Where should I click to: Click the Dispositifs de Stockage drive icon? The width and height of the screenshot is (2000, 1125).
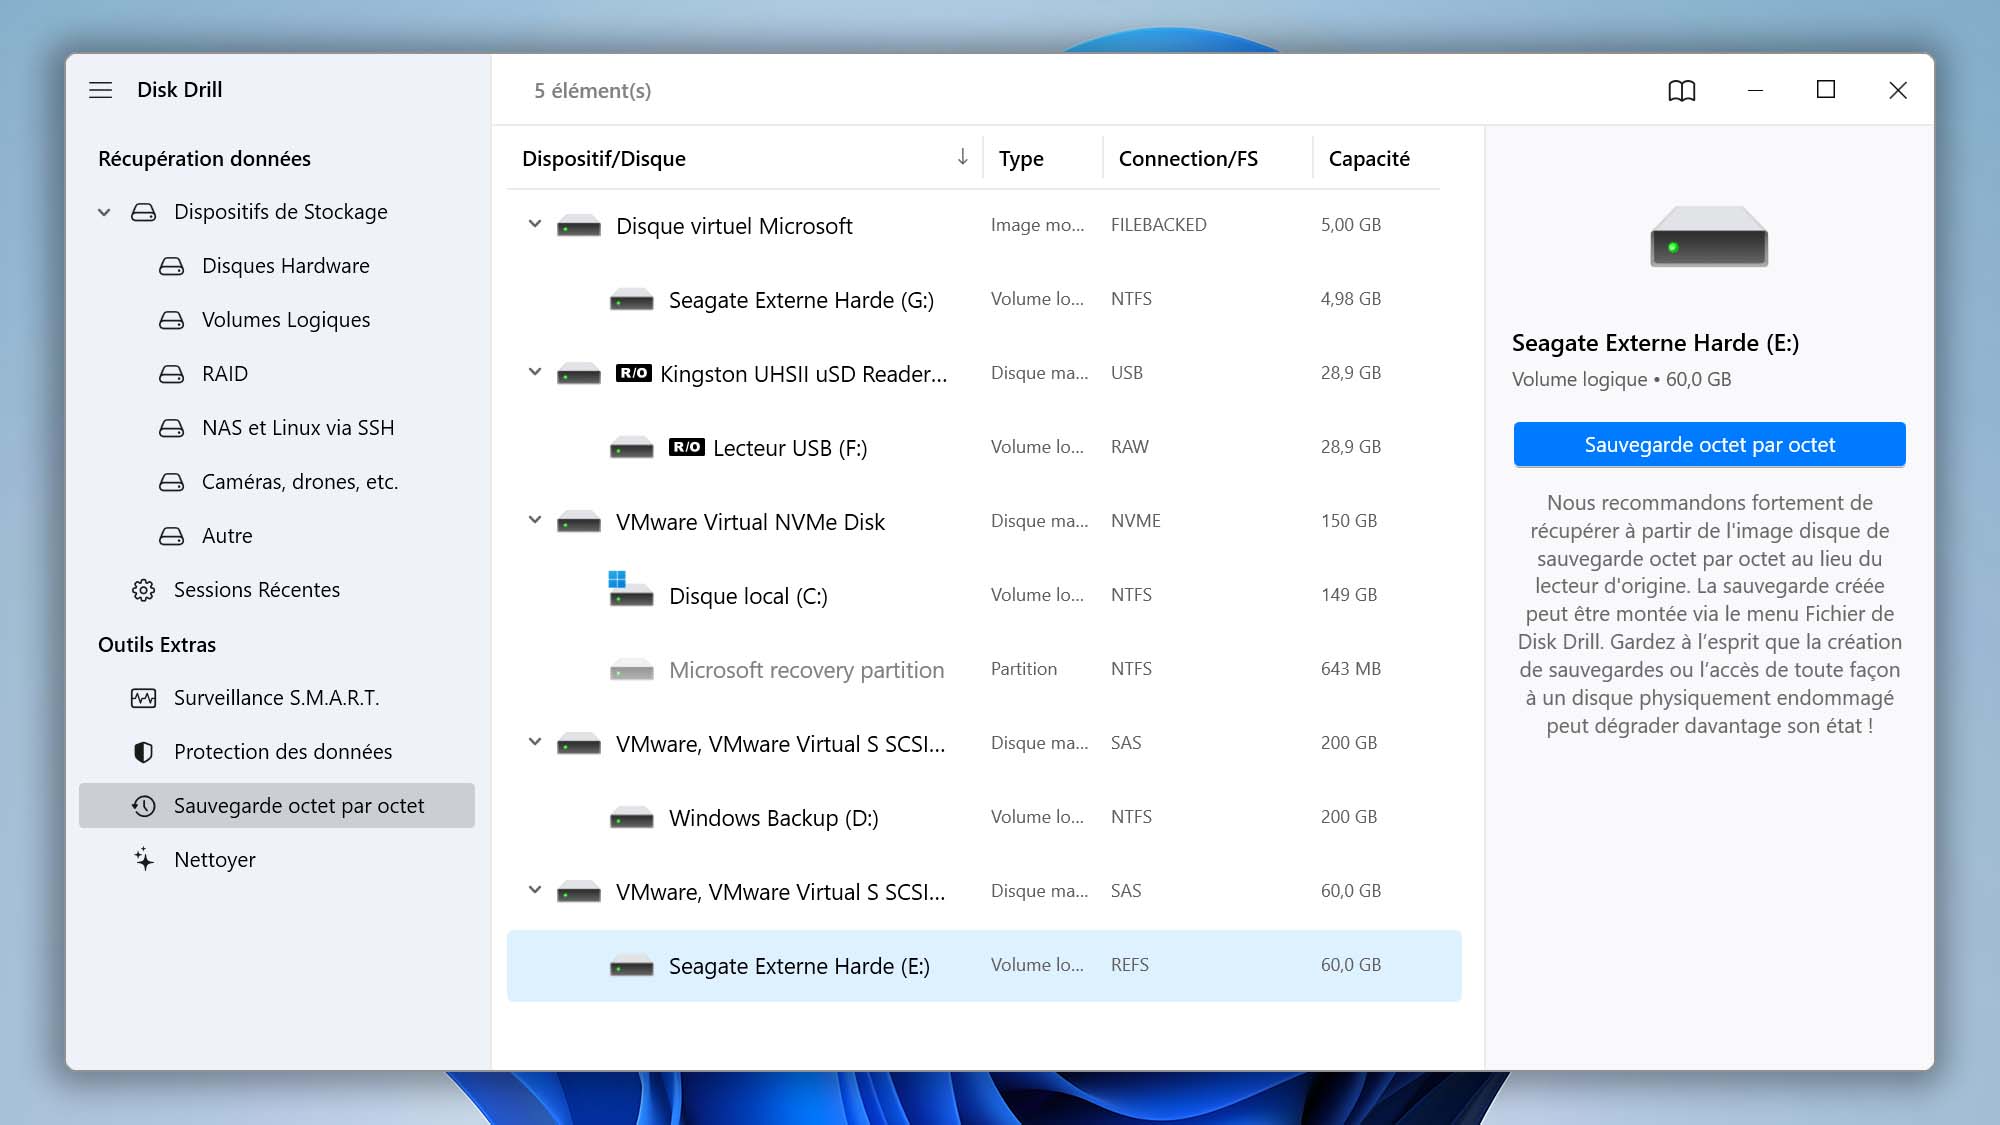pos(144,212)
